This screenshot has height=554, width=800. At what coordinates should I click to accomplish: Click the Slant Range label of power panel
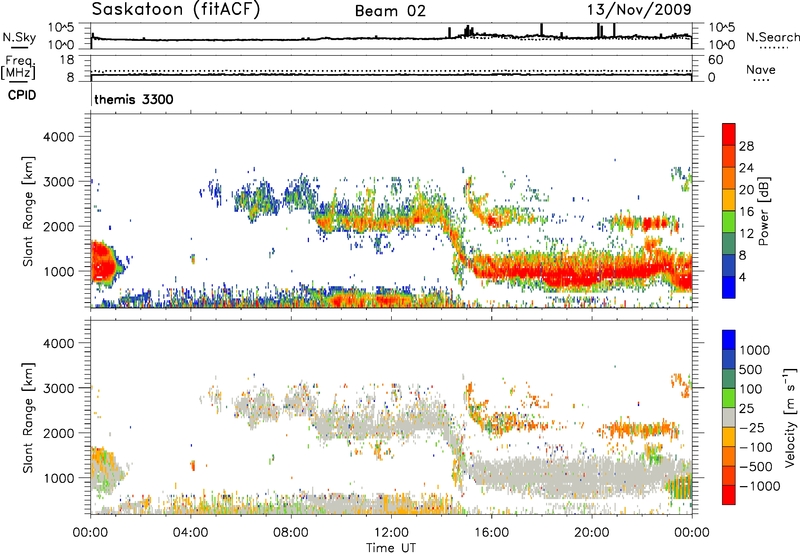28,212
